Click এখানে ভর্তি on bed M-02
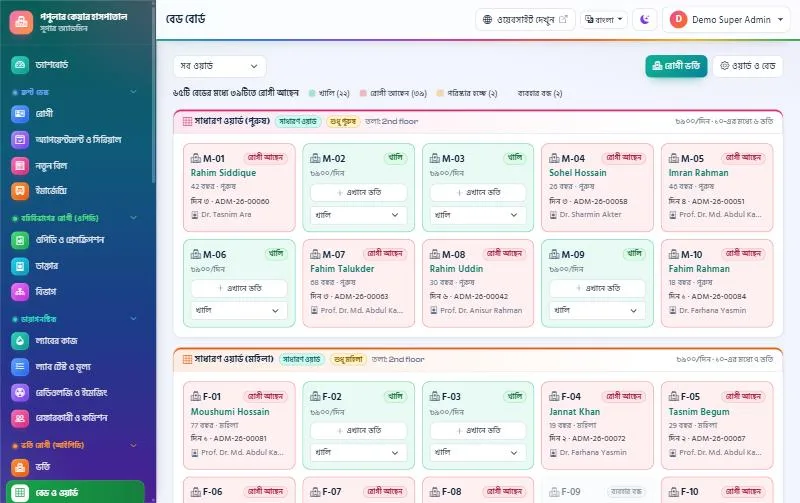Screen dimensions: 800x503 (358, 192)
